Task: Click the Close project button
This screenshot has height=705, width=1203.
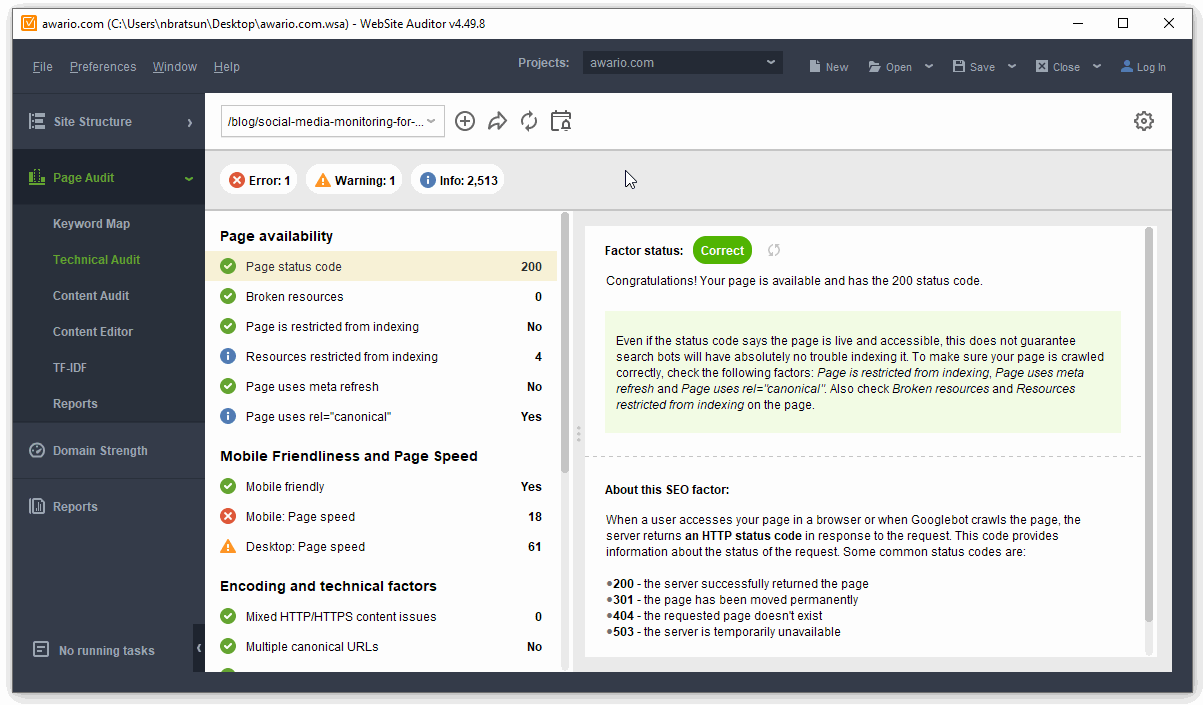Action: [x=1057, y=67]
